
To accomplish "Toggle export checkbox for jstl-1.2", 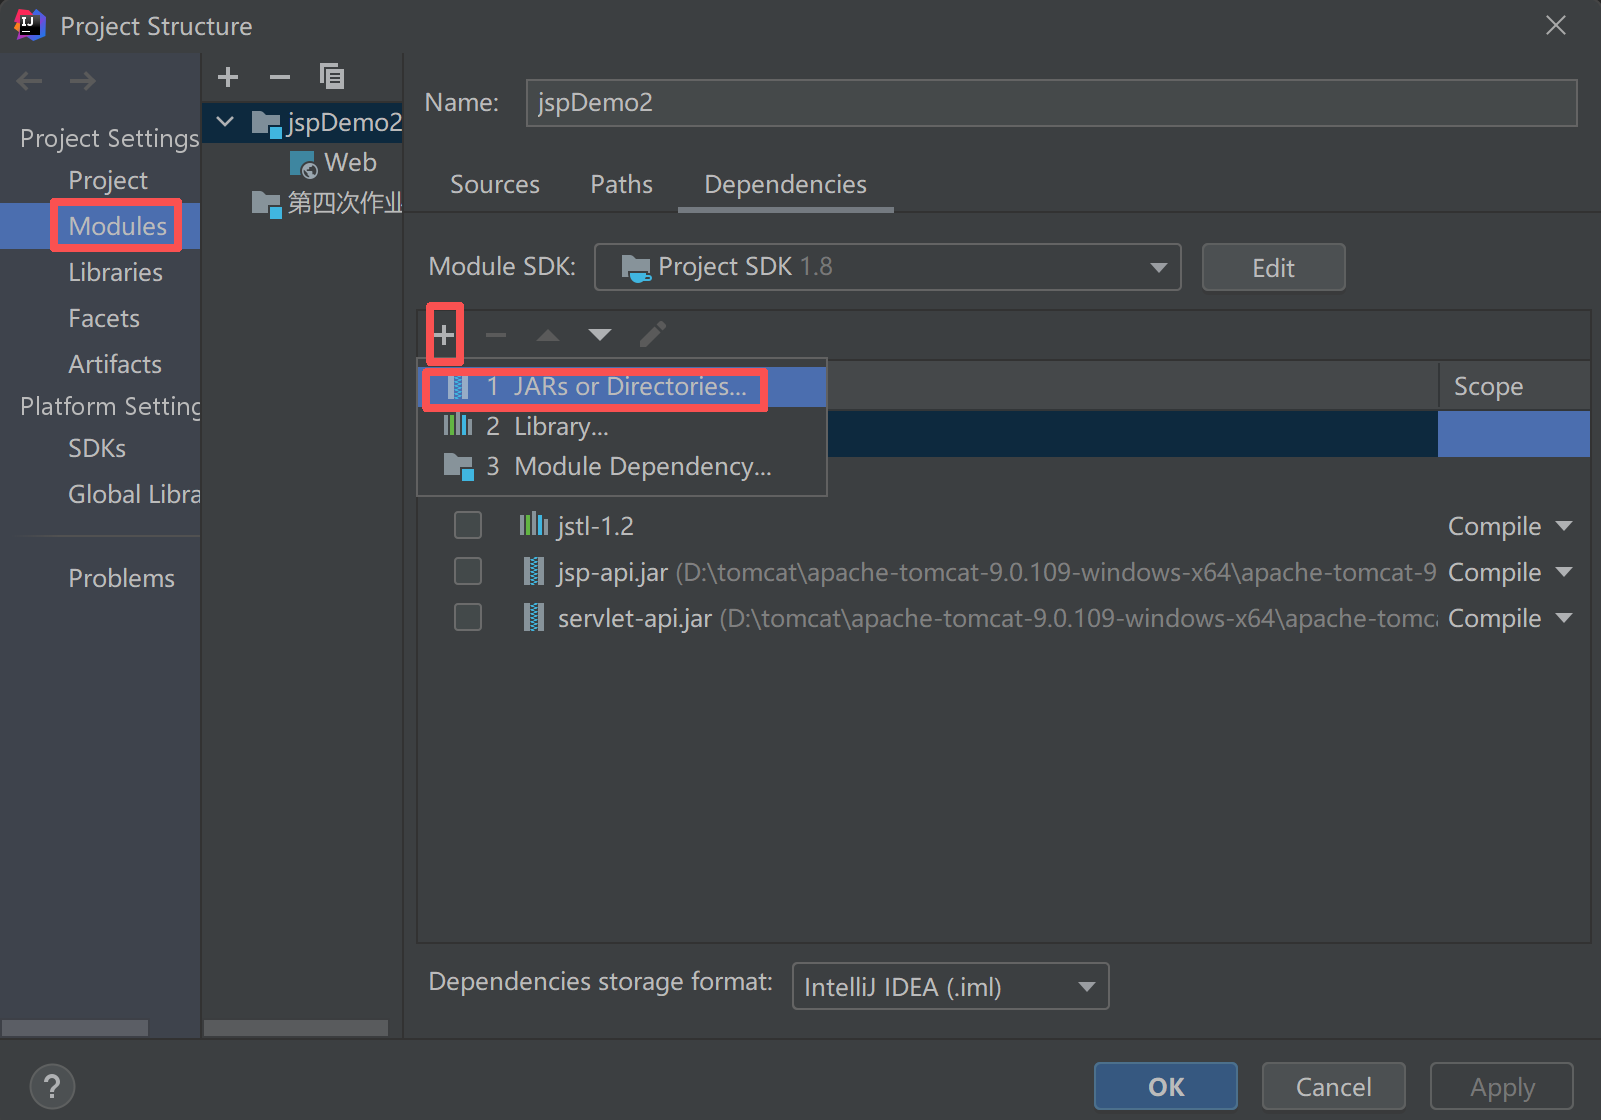I will 468,525.
